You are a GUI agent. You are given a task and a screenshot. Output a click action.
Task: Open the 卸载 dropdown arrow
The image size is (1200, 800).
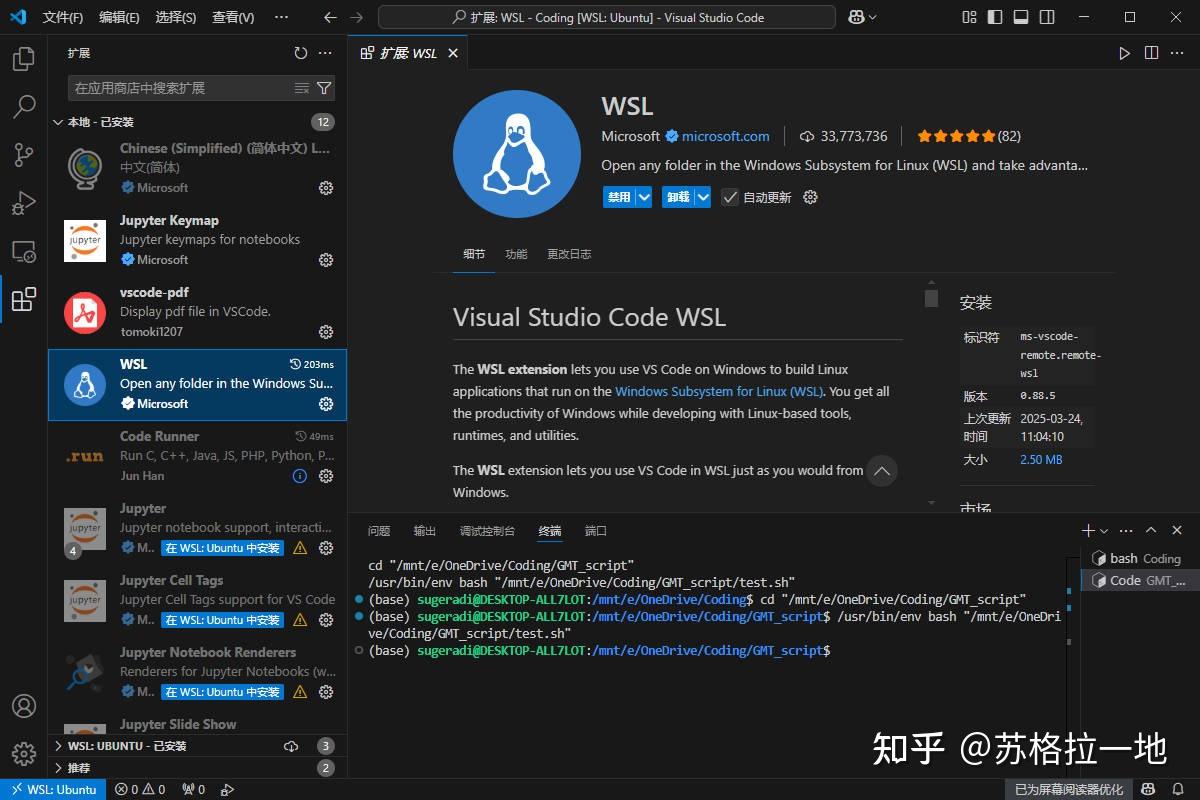pyautogui.click(x=700, y=197)
